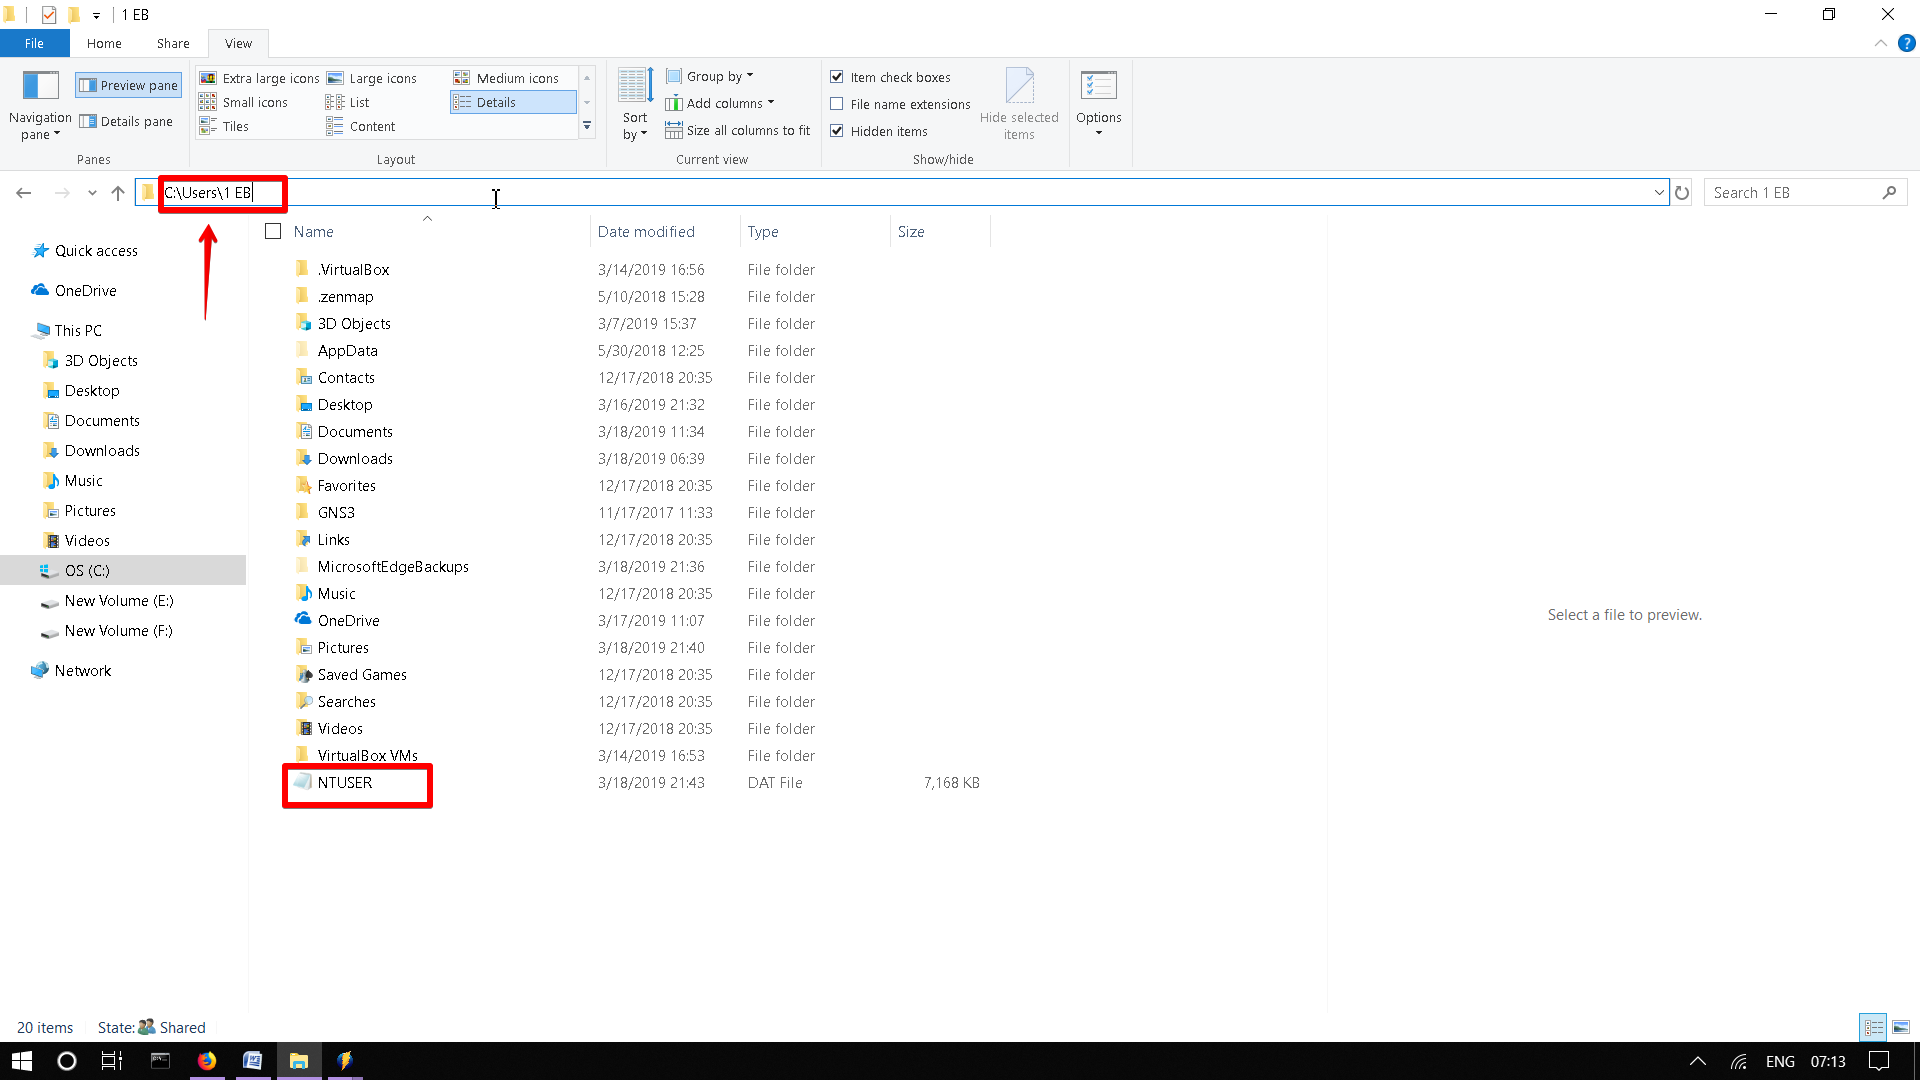Open Explorer help question mark icon

pos(1907,43)
